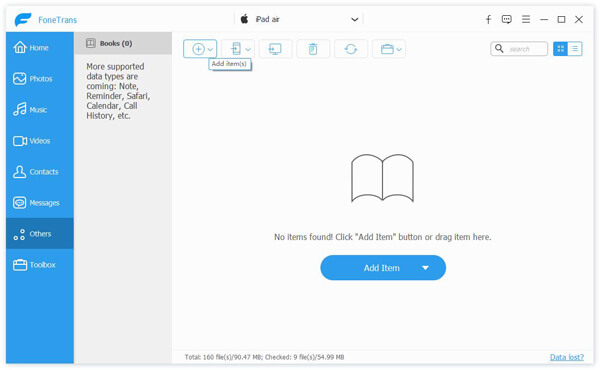Screen dimensions: 600x370
Task: Minimize the FoneTrans window
Action: coord(544,19)
